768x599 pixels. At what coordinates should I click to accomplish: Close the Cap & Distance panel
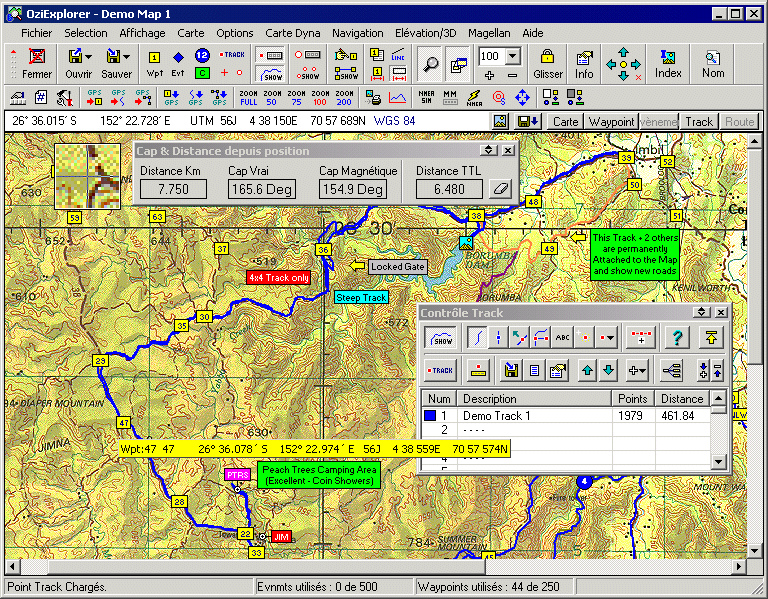[x=508, y=150]
